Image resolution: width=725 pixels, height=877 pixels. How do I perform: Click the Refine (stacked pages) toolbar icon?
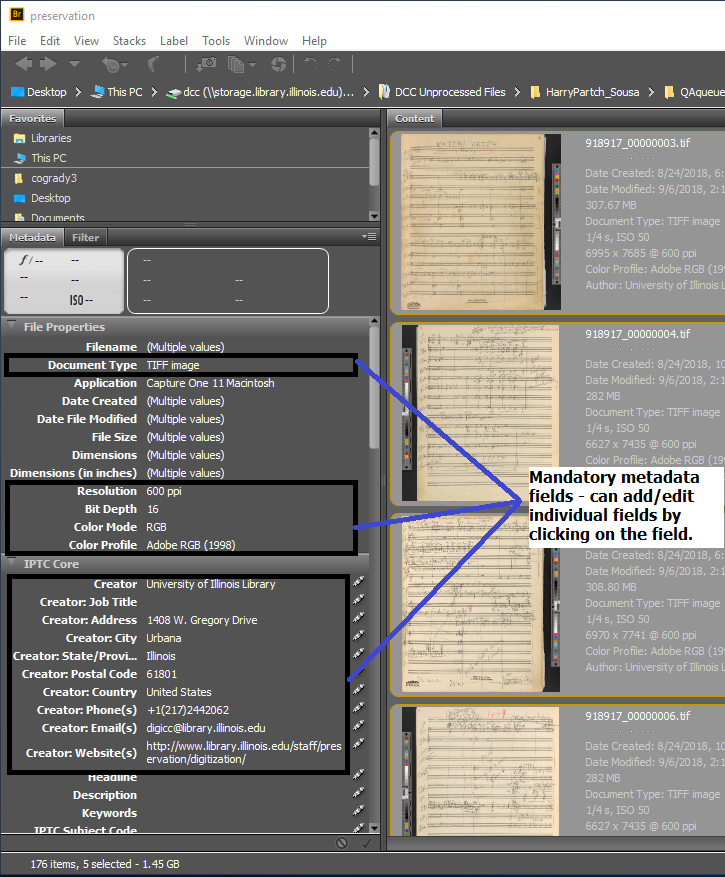[x=237, y=65]
